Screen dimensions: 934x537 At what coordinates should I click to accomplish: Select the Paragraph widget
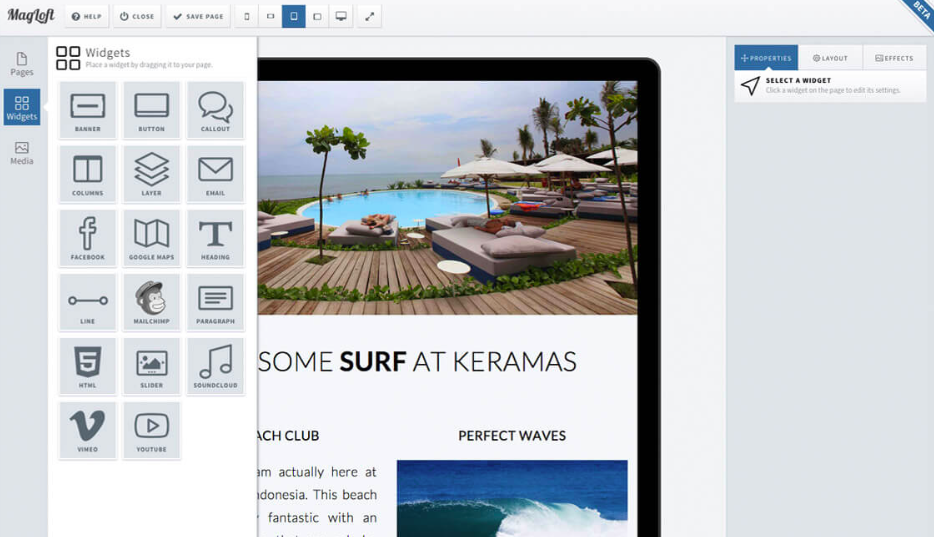click(215, 302)
